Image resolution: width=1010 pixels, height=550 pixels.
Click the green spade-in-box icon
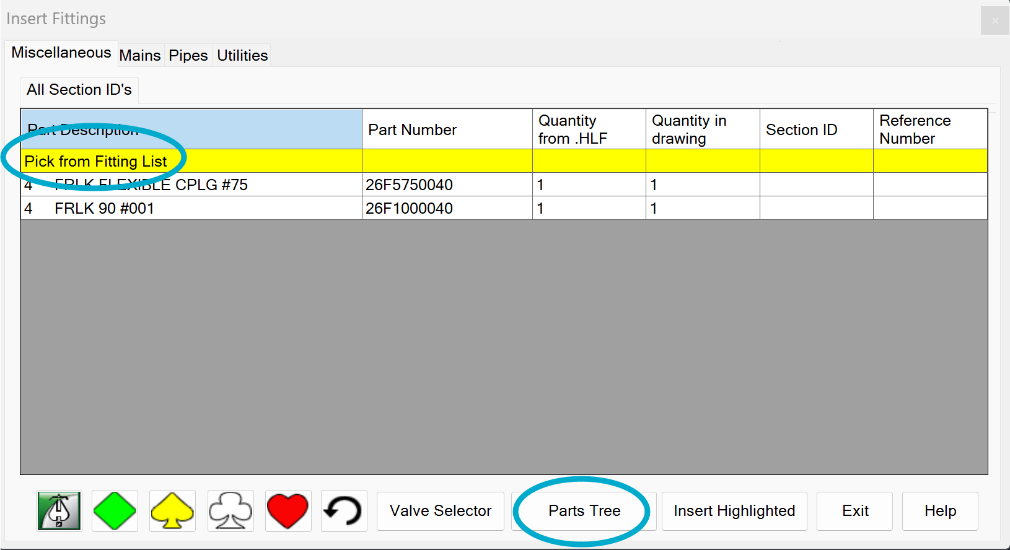pos(59,511)
